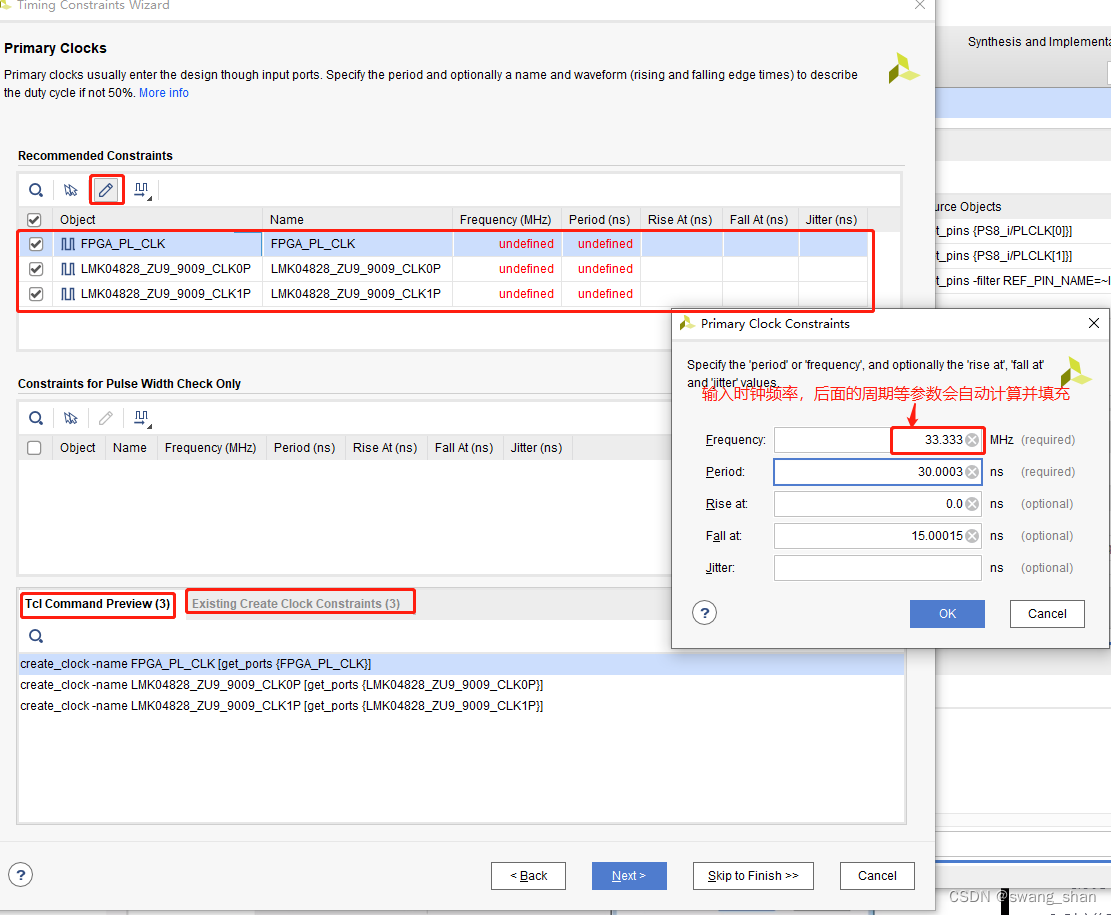Open help in Primary Clock Constraints dialog
The width and height of the screenshot is (1111, 915).
coord(704,613)
